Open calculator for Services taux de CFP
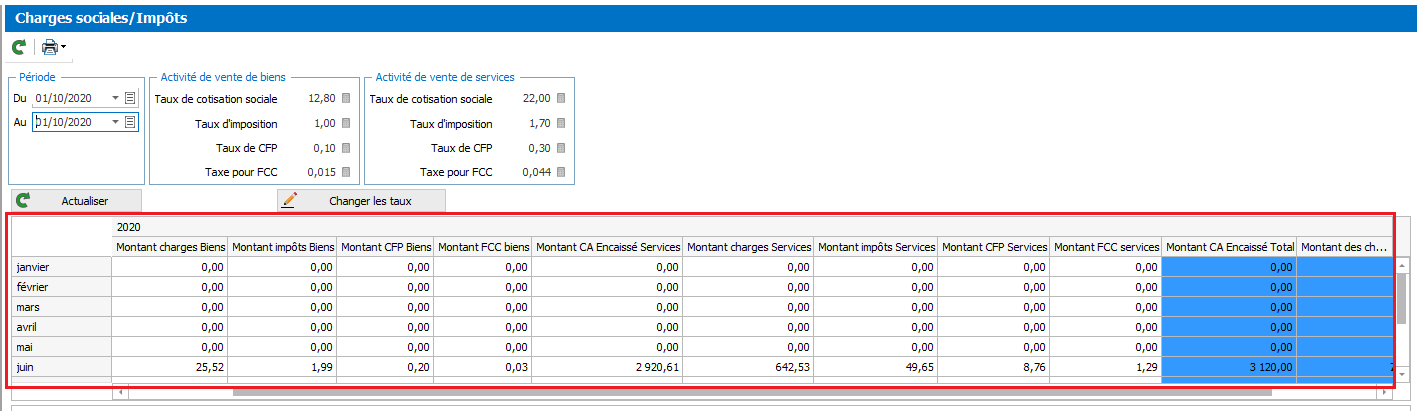Screen dimensions: 1417x411 pos(561,147)
